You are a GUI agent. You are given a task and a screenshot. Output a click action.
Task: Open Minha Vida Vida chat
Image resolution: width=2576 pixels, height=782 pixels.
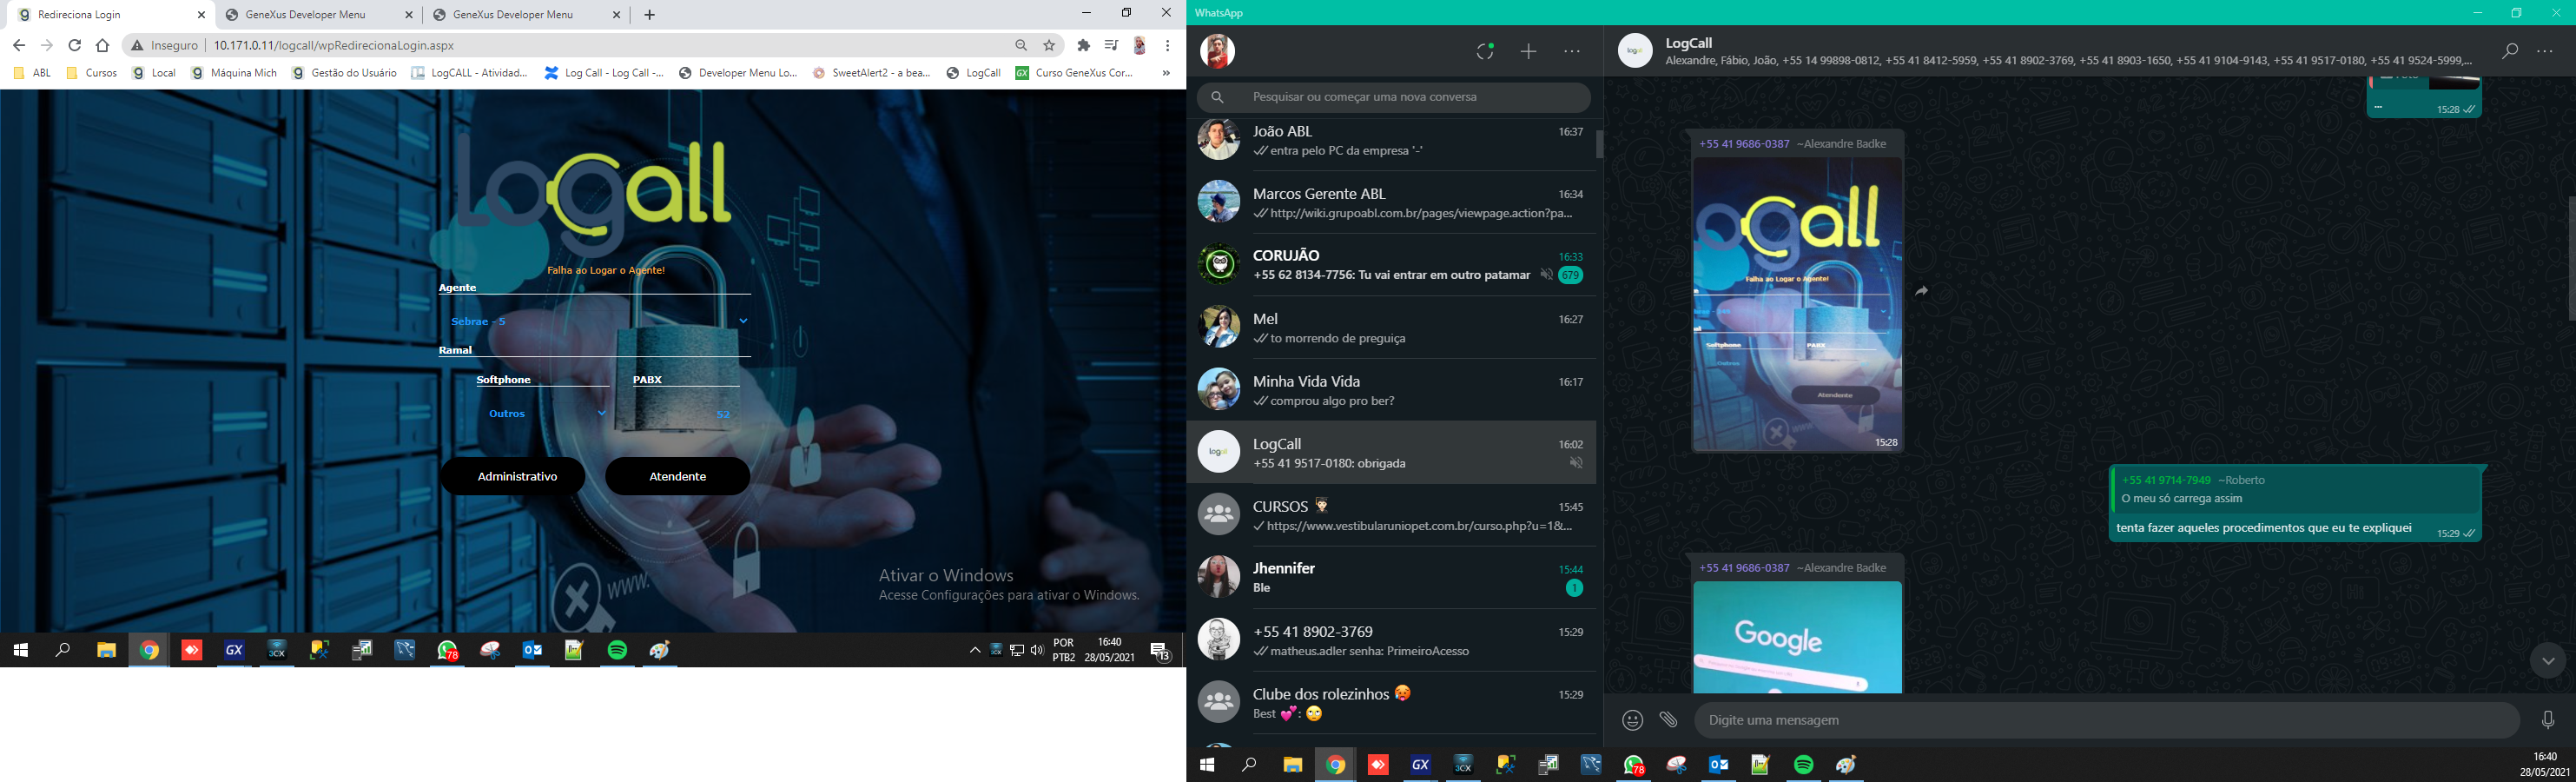point(1391,390)
